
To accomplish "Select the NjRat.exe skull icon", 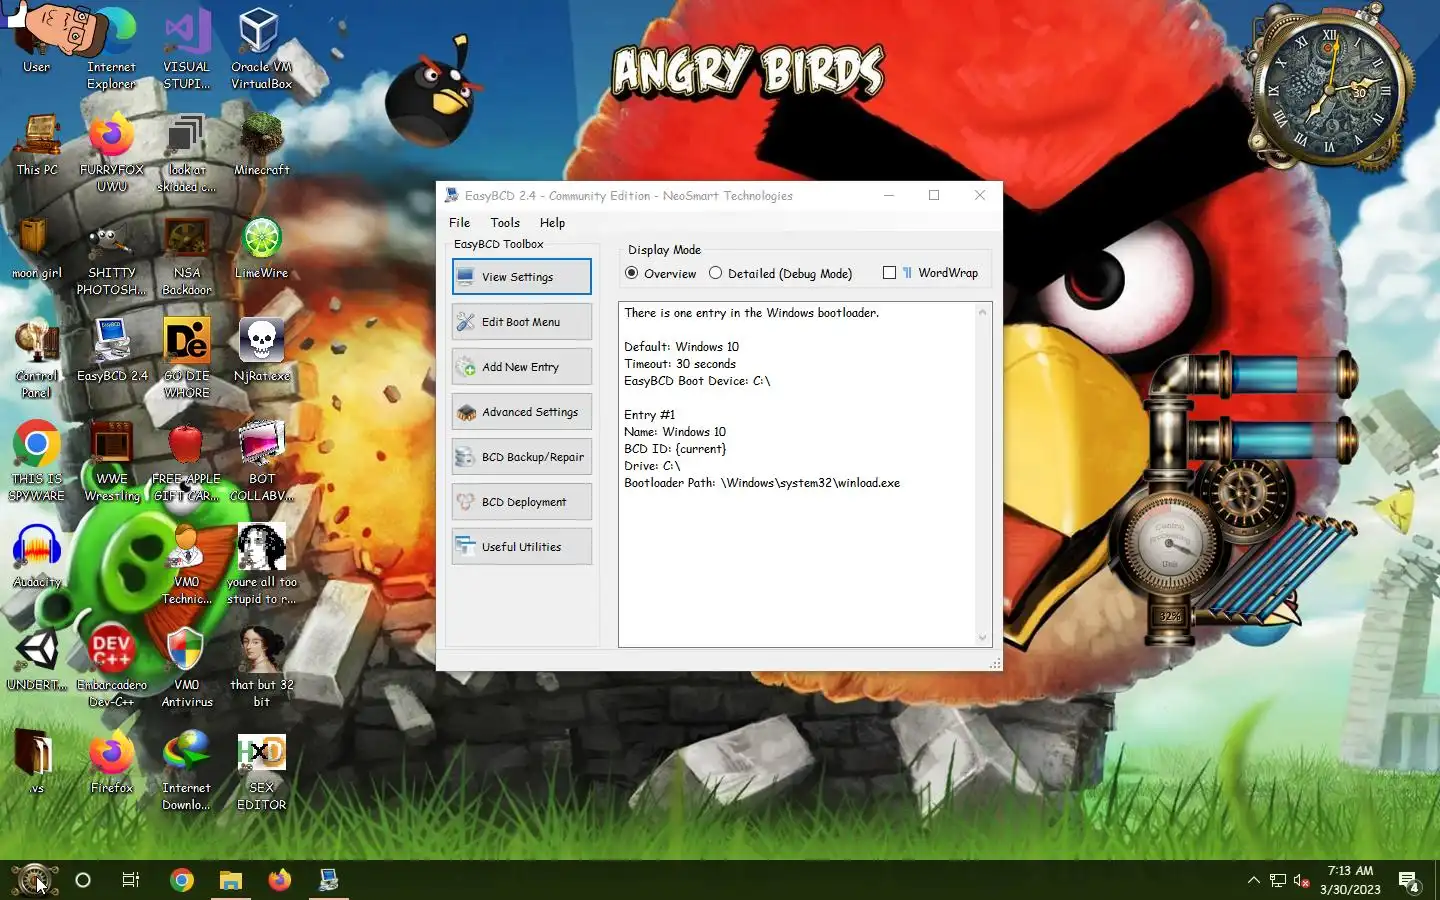I will tap(261, 351).
